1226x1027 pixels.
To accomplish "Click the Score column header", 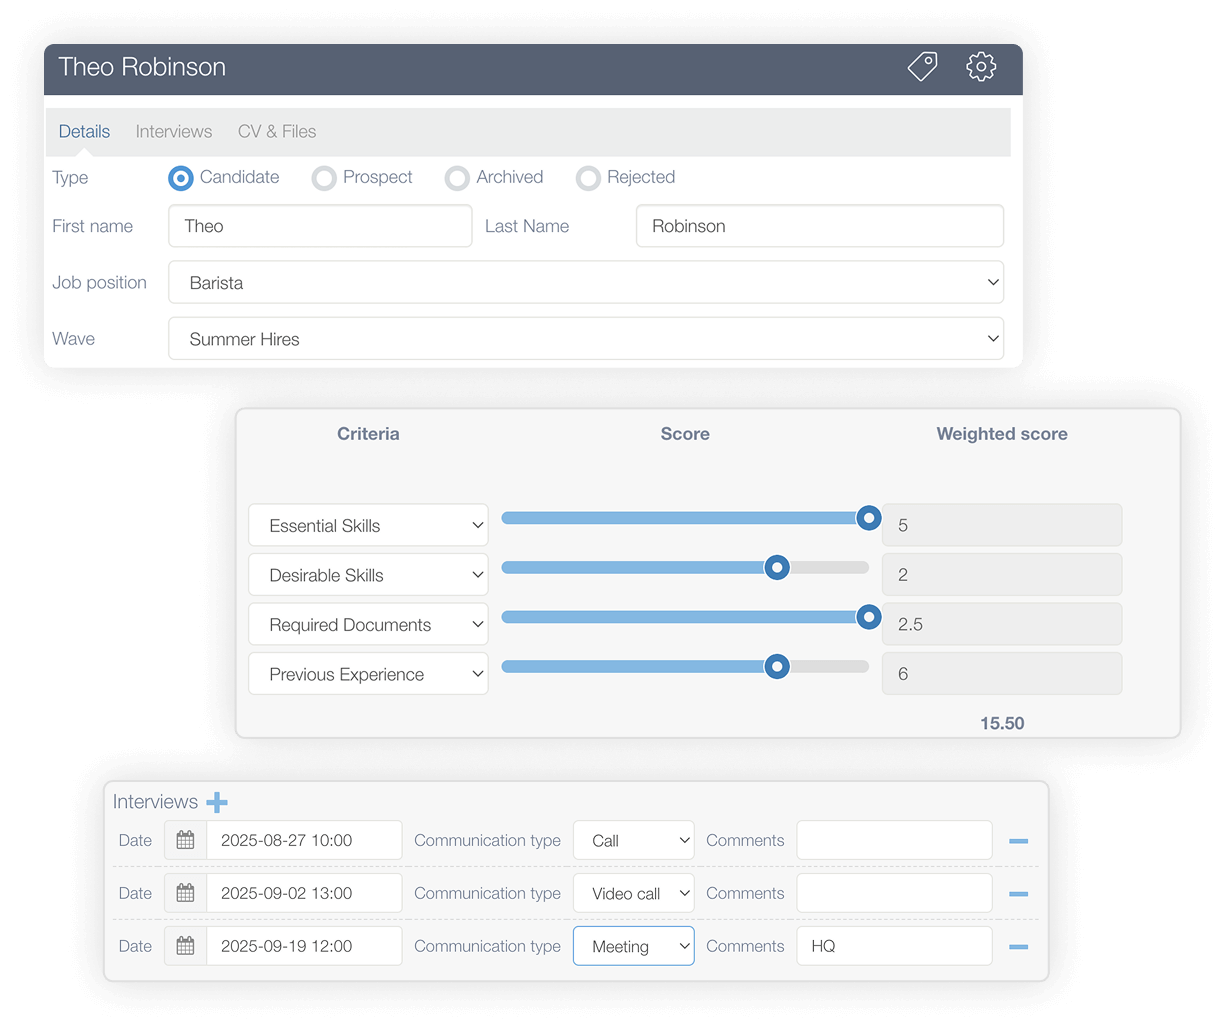I will (685, 434).
